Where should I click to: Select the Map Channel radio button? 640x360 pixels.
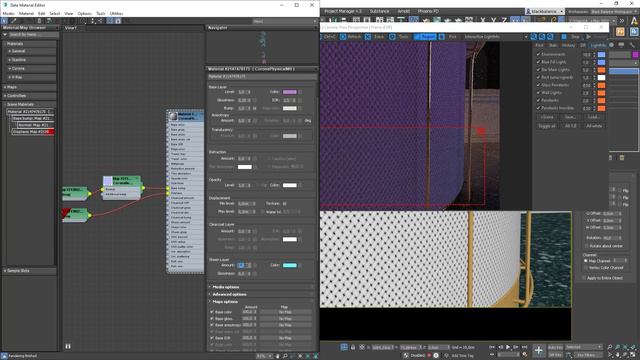click(586, 261)
